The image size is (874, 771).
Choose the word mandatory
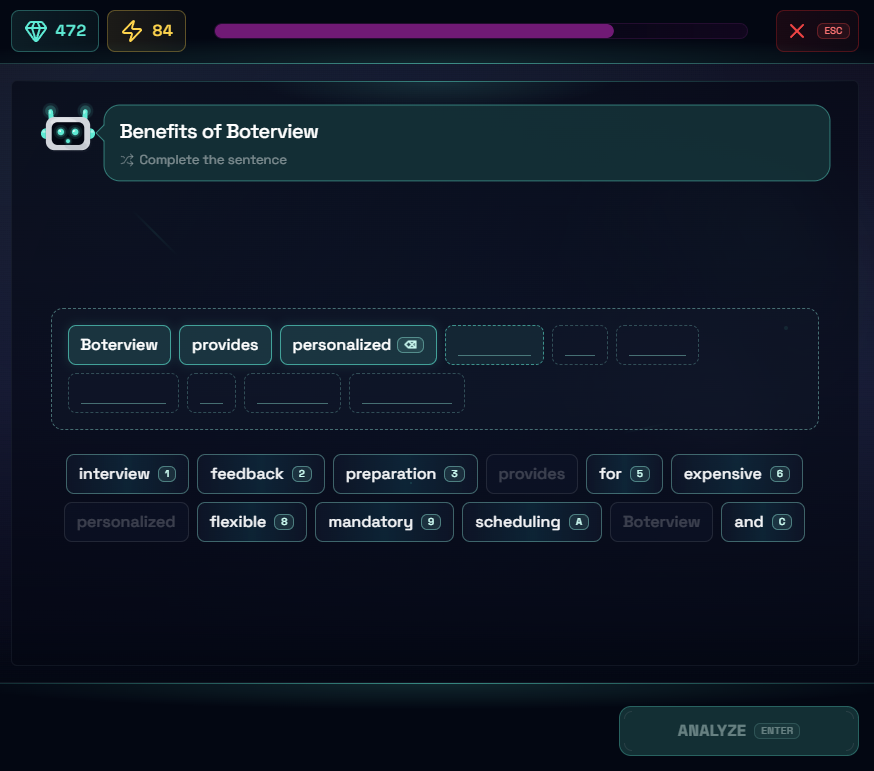(385, 522)
